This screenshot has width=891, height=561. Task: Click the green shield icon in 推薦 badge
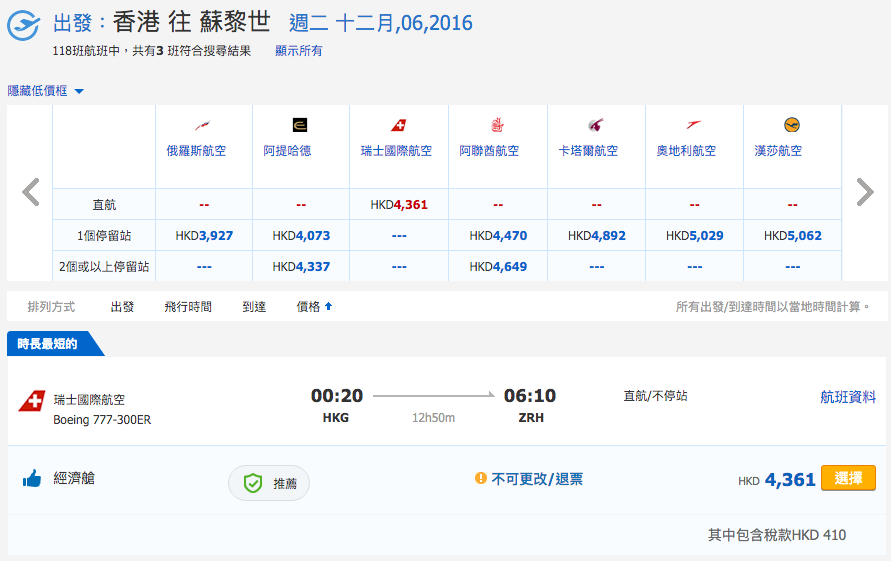(252, 483)
